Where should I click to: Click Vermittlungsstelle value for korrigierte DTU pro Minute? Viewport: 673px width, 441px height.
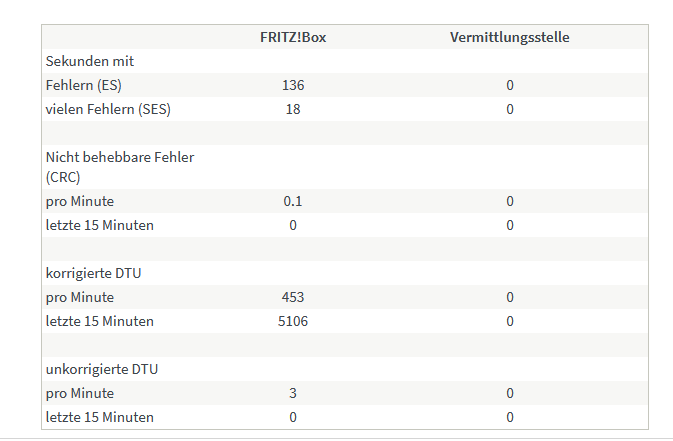coord(509,298)
